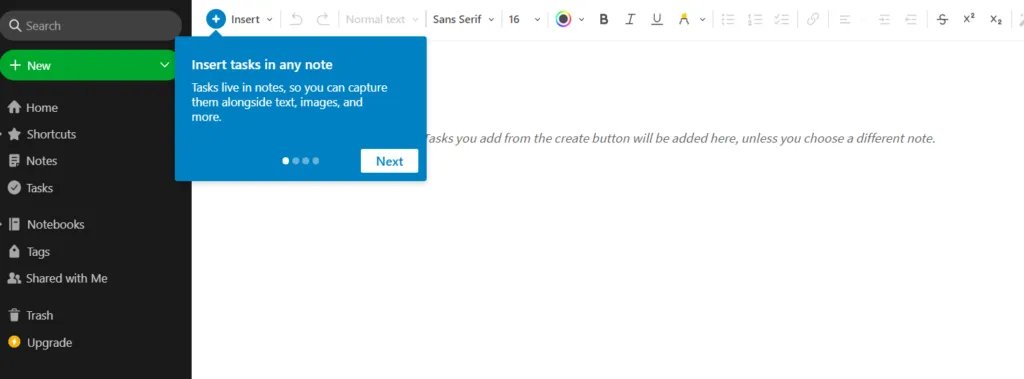The width and height of the screenshot is (1024, 379).
Task: Open the font size 16 dropdown
Action: (524, 20)
